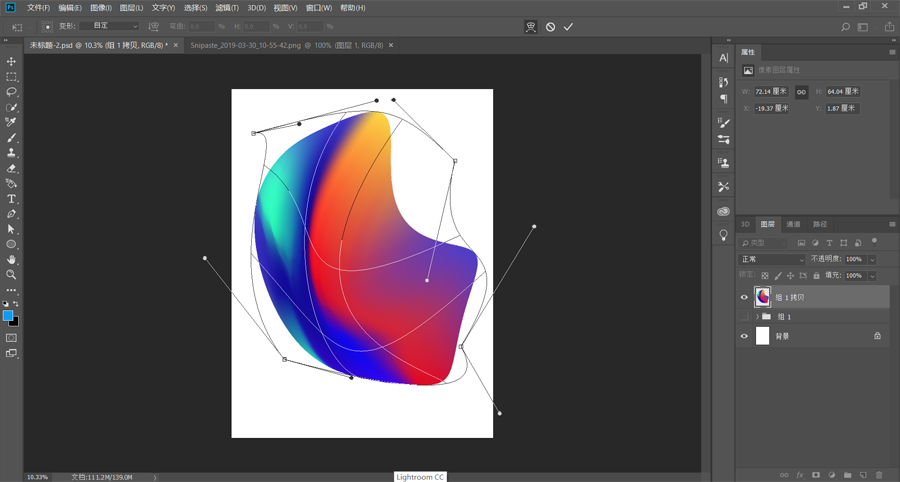
Task: Show the 组 1 group layer
Action: point(744,317)
